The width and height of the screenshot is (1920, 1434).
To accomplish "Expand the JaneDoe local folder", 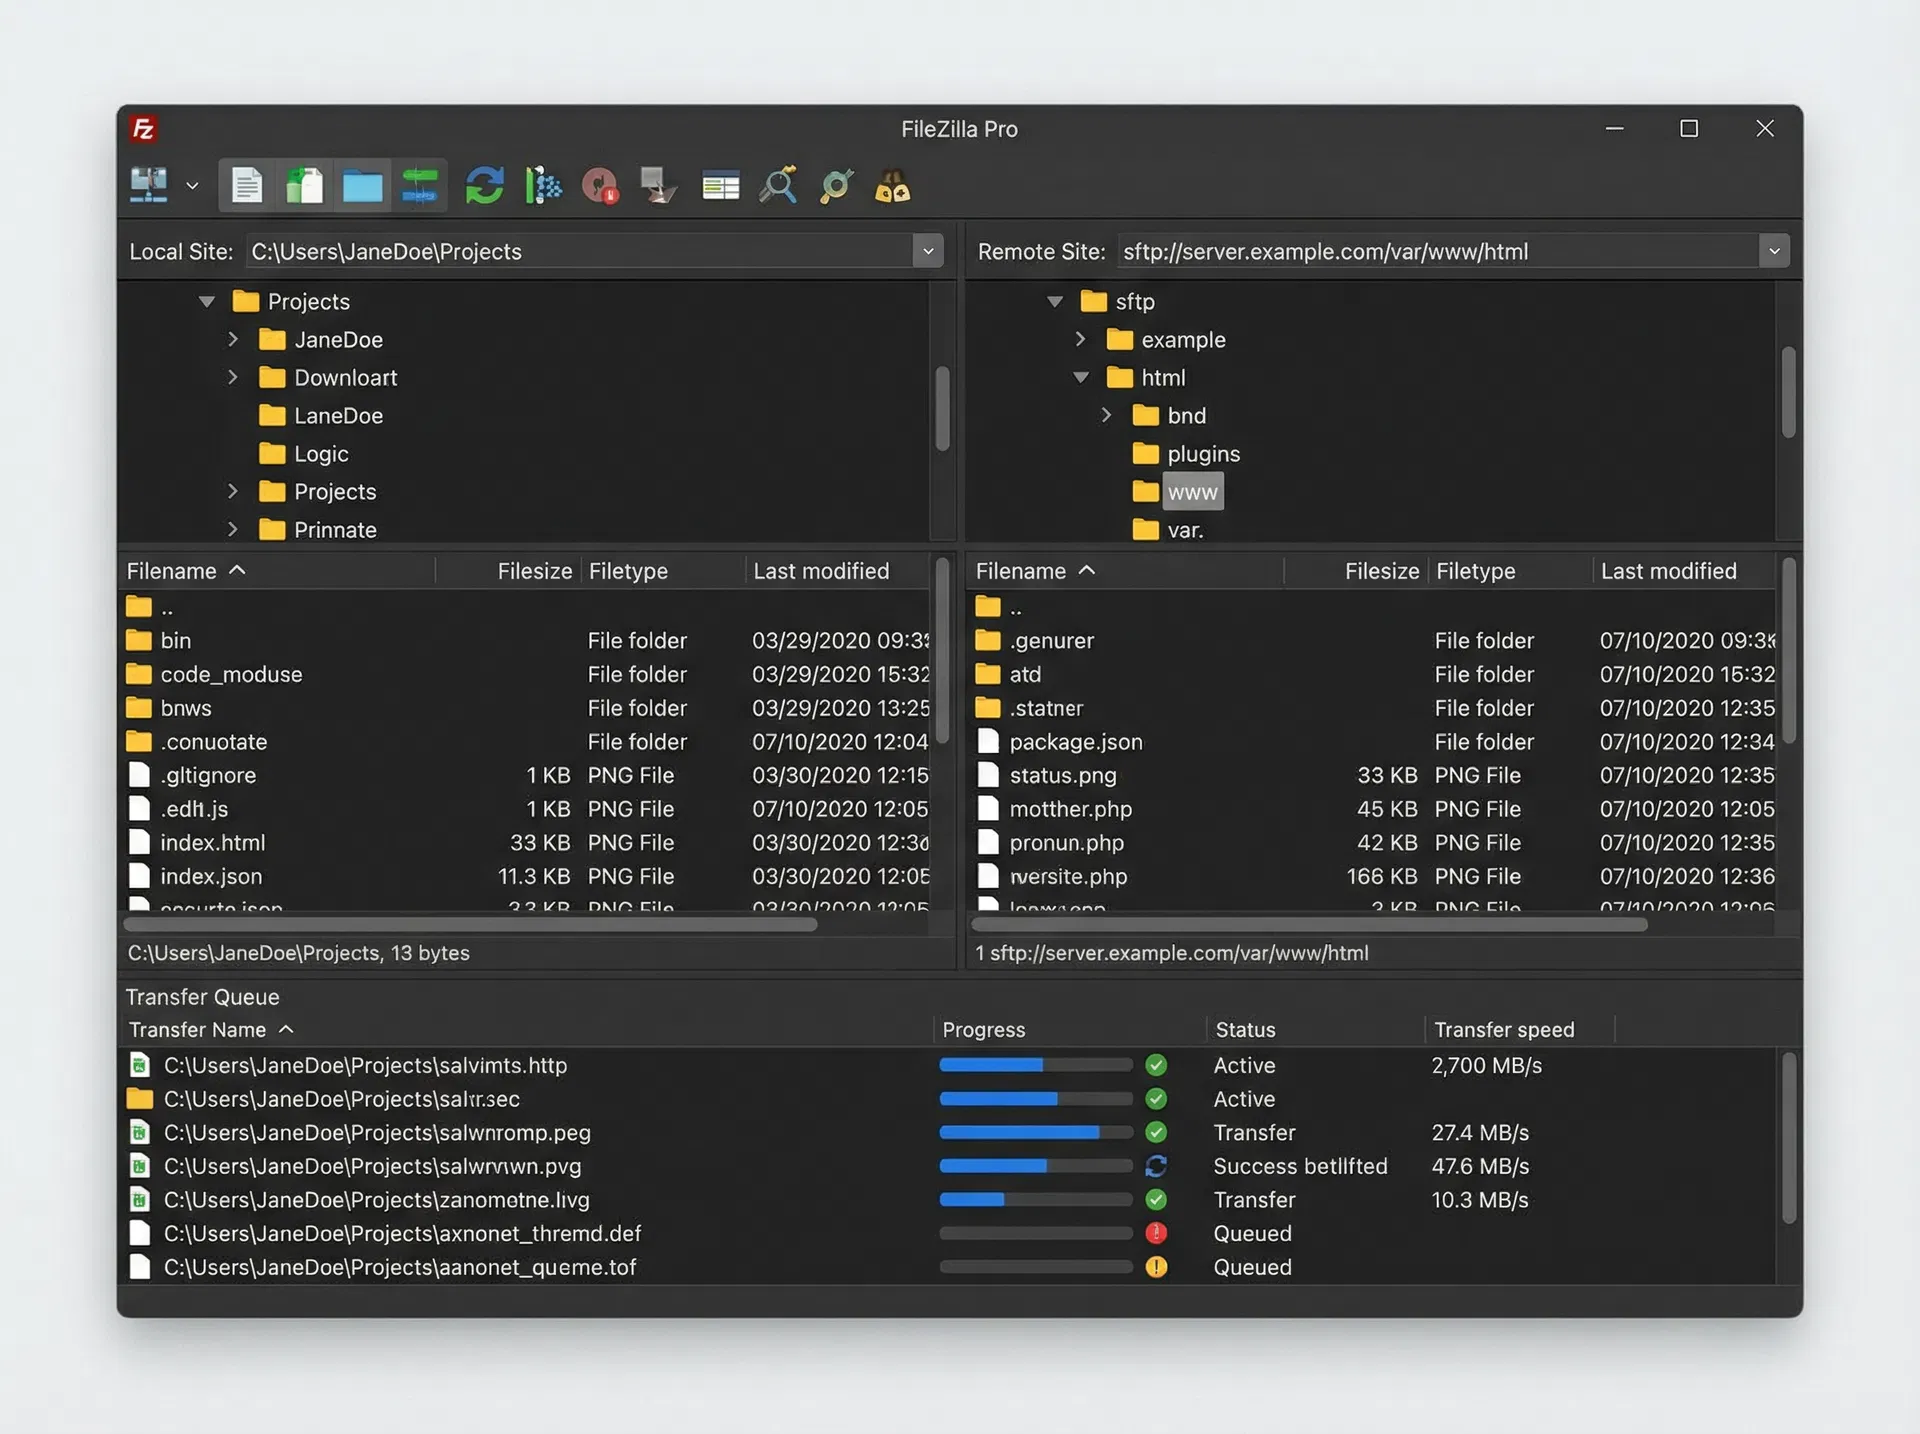I will coord(233,340).
